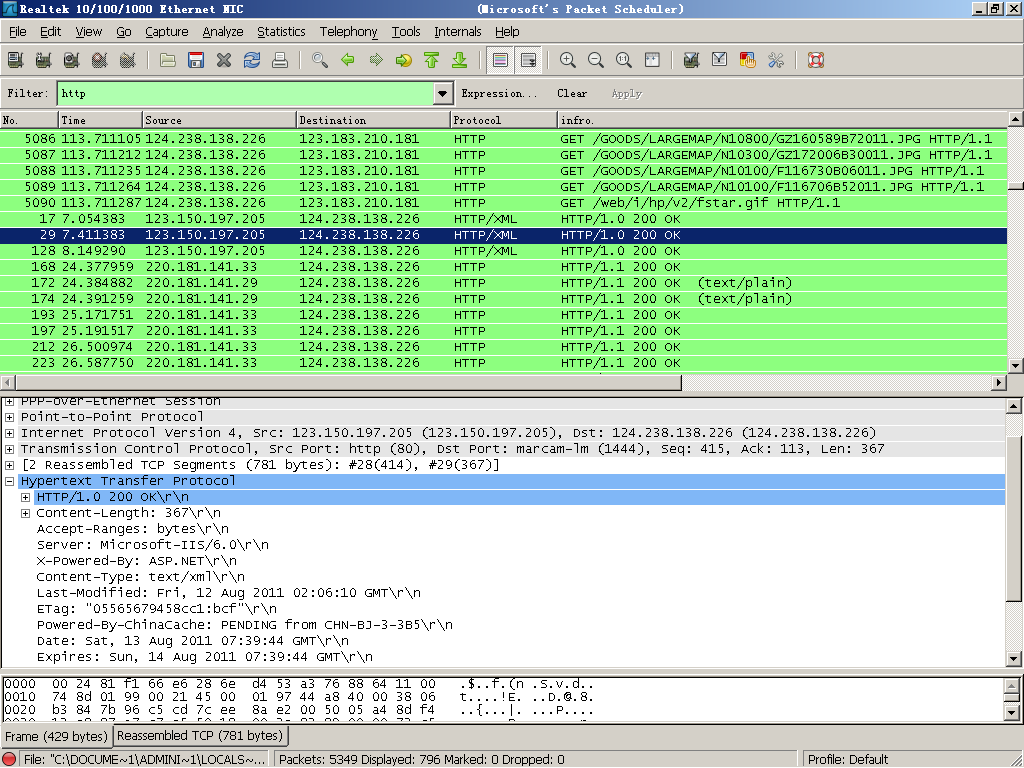Edit capture filters toolbar icon

tap(692, 60)
